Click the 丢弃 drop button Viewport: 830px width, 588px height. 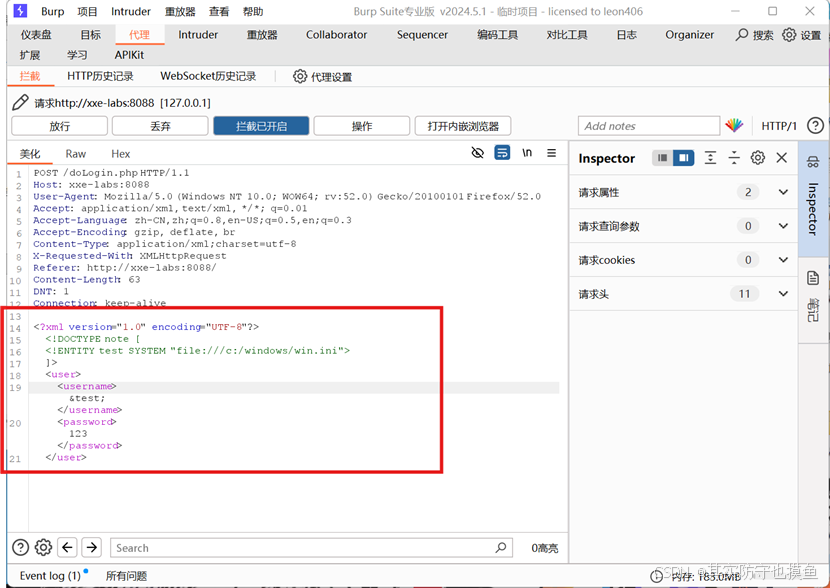[160, 126]
